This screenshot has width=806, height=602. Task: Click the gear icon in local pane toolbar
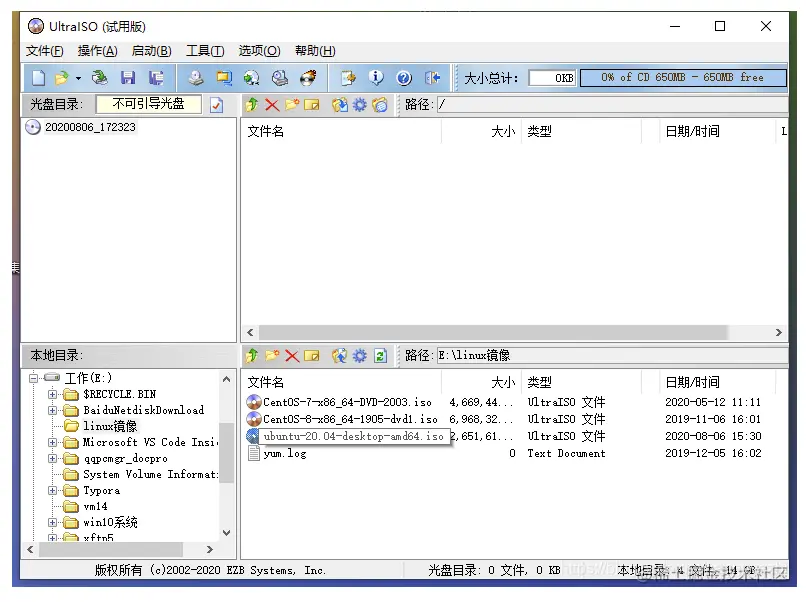coord(359,356)
